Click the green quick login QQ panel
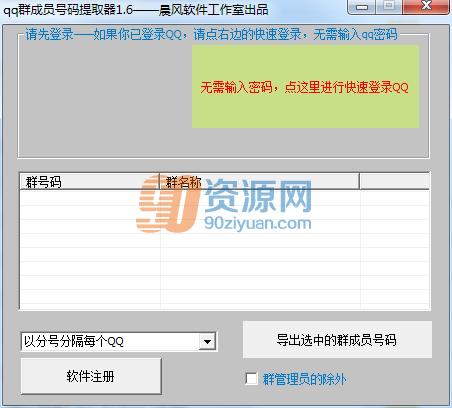 click(305, 86)
